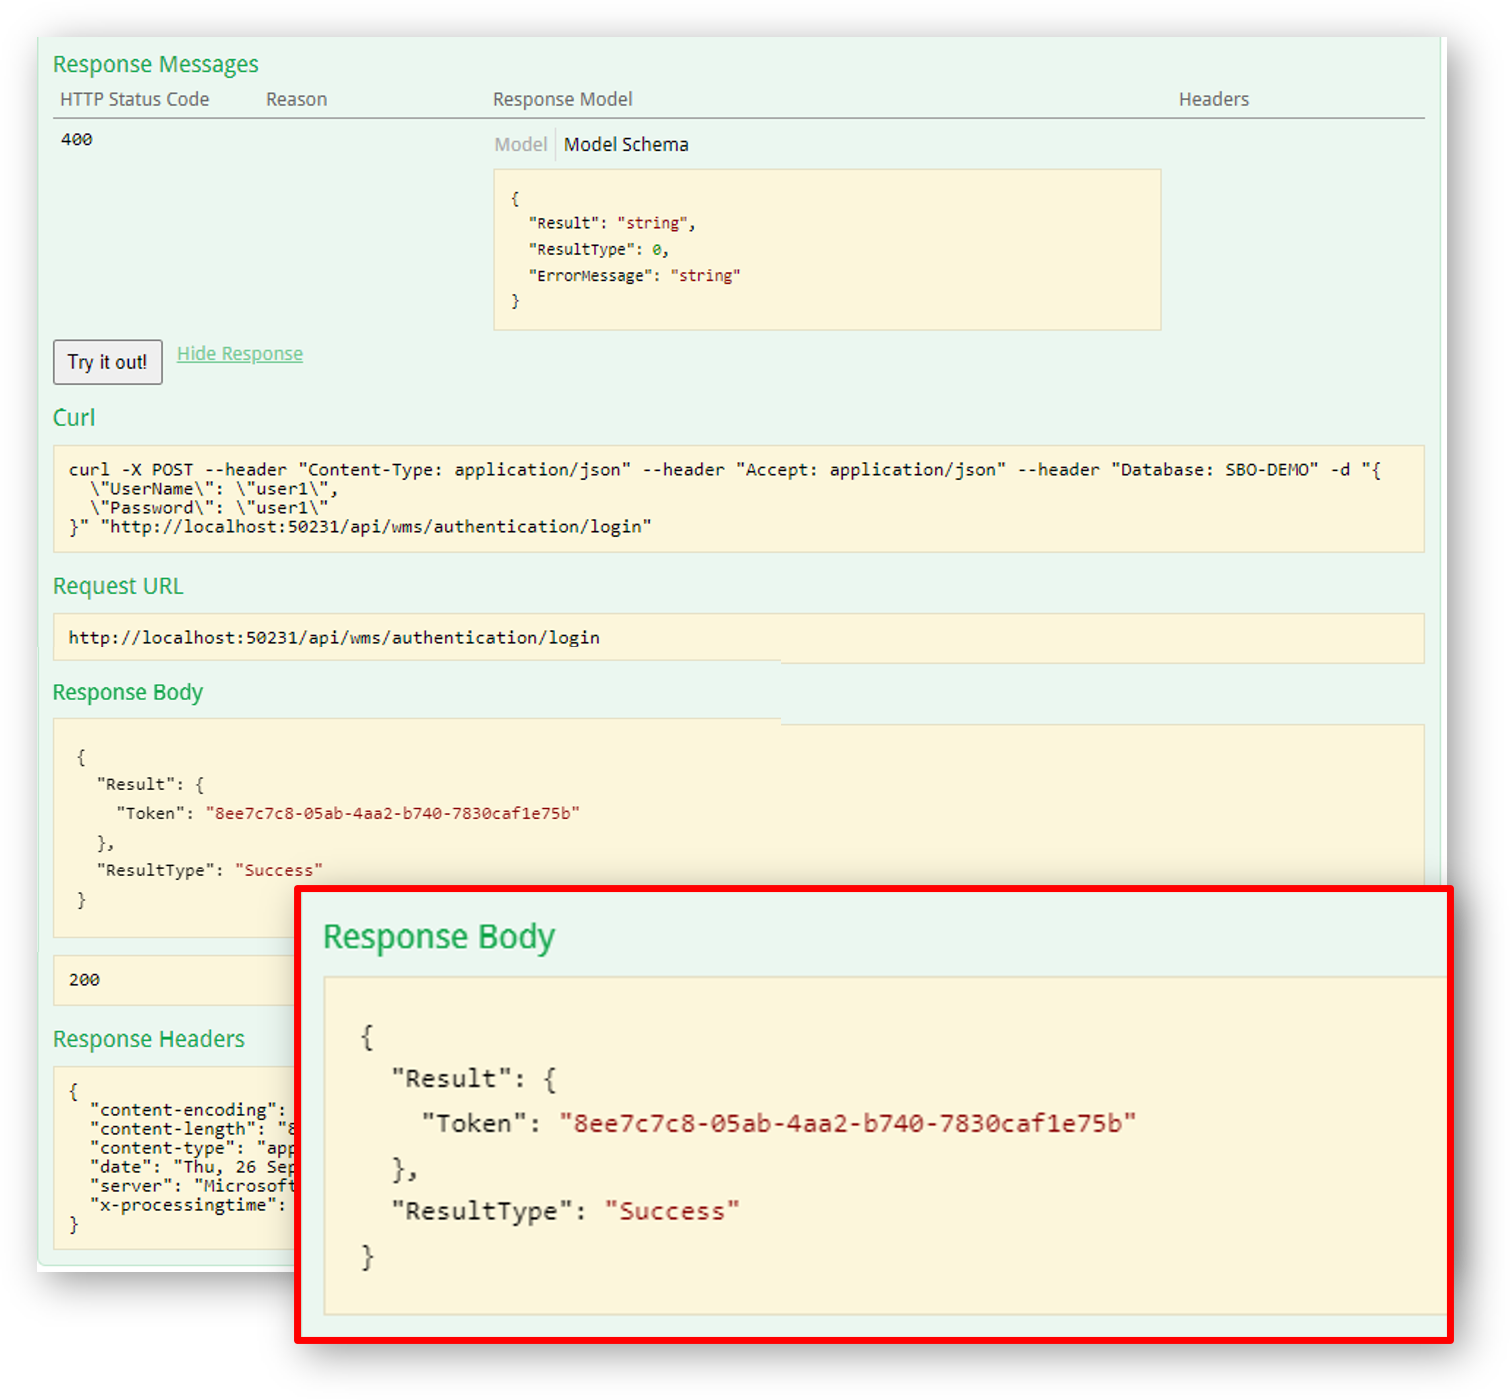Switch to the Model tab
Viewport: 1510px width, 1400px height.
520,145
